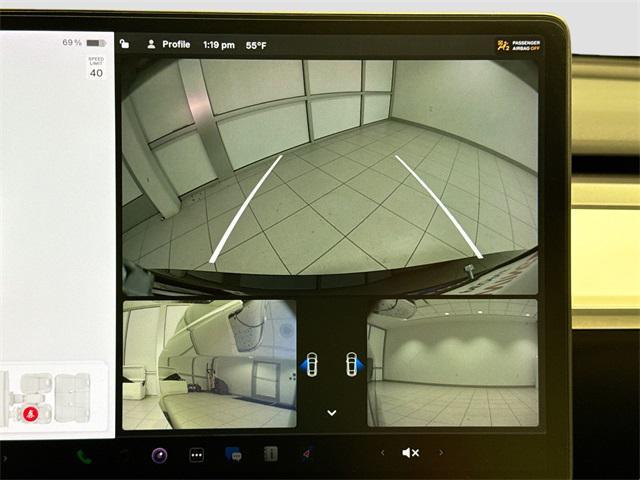Tap the speed limit 40 sign
Image resolution: width=640 pixels, height=480 pixels.
pos(96,68)
